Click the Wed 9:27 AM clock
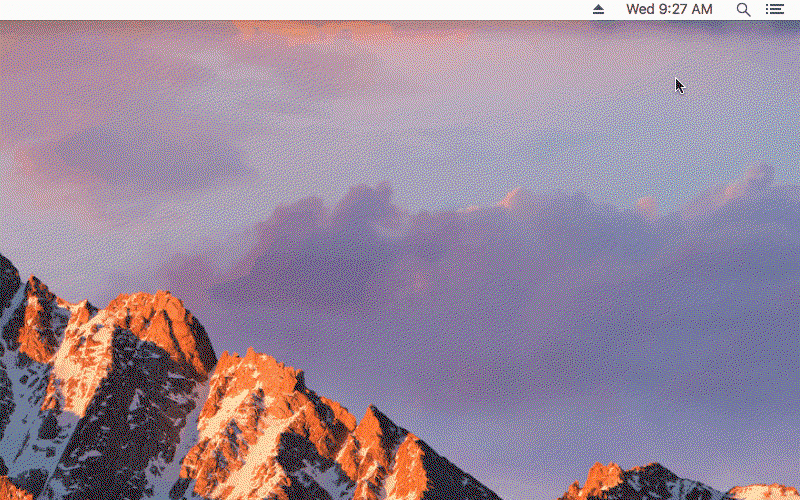The height and width of the screenshot is (500, 800). pos(669,9)
